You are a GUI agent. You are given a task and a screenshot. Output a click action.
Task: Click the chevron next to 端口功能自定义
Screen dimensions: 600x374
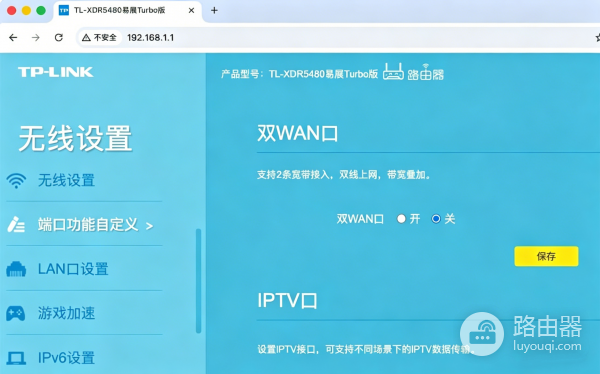click(150, 226)
